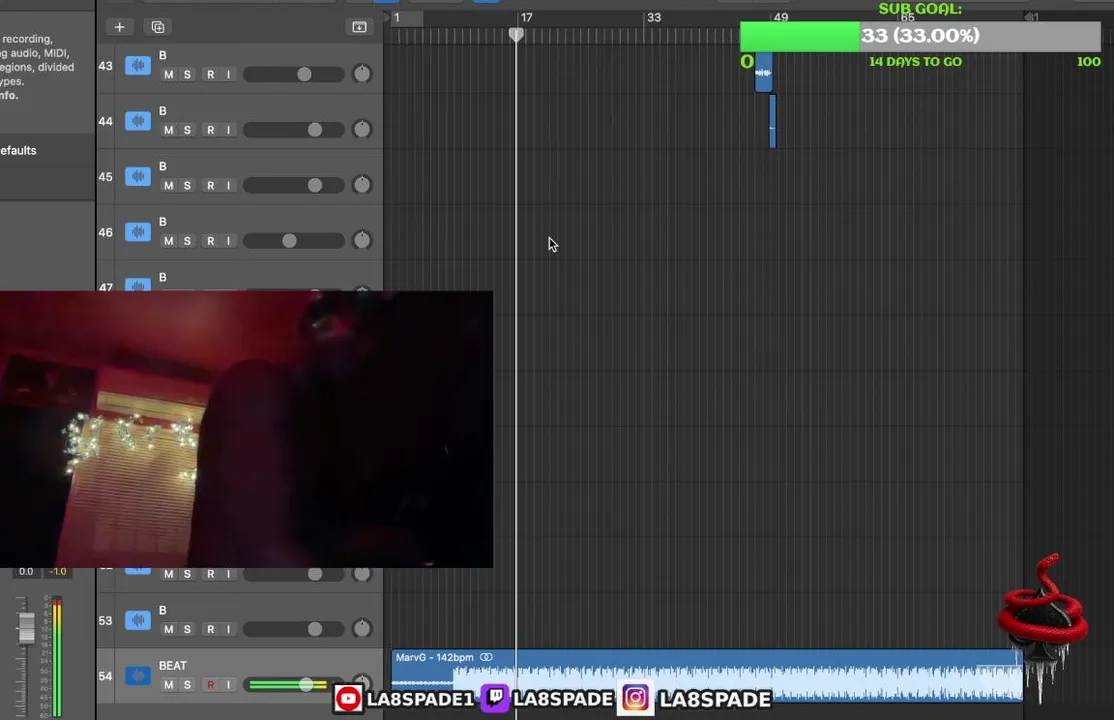Toggle input monitoring on track 46
This screenshot has width=1114, height=720.
(228, 241)
